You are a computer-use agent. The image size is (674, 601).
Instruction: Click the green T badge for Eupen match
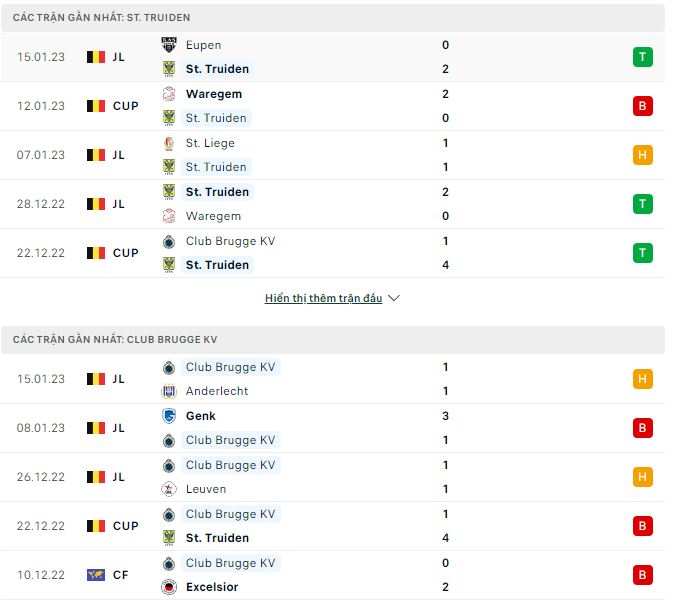[643, 57]
